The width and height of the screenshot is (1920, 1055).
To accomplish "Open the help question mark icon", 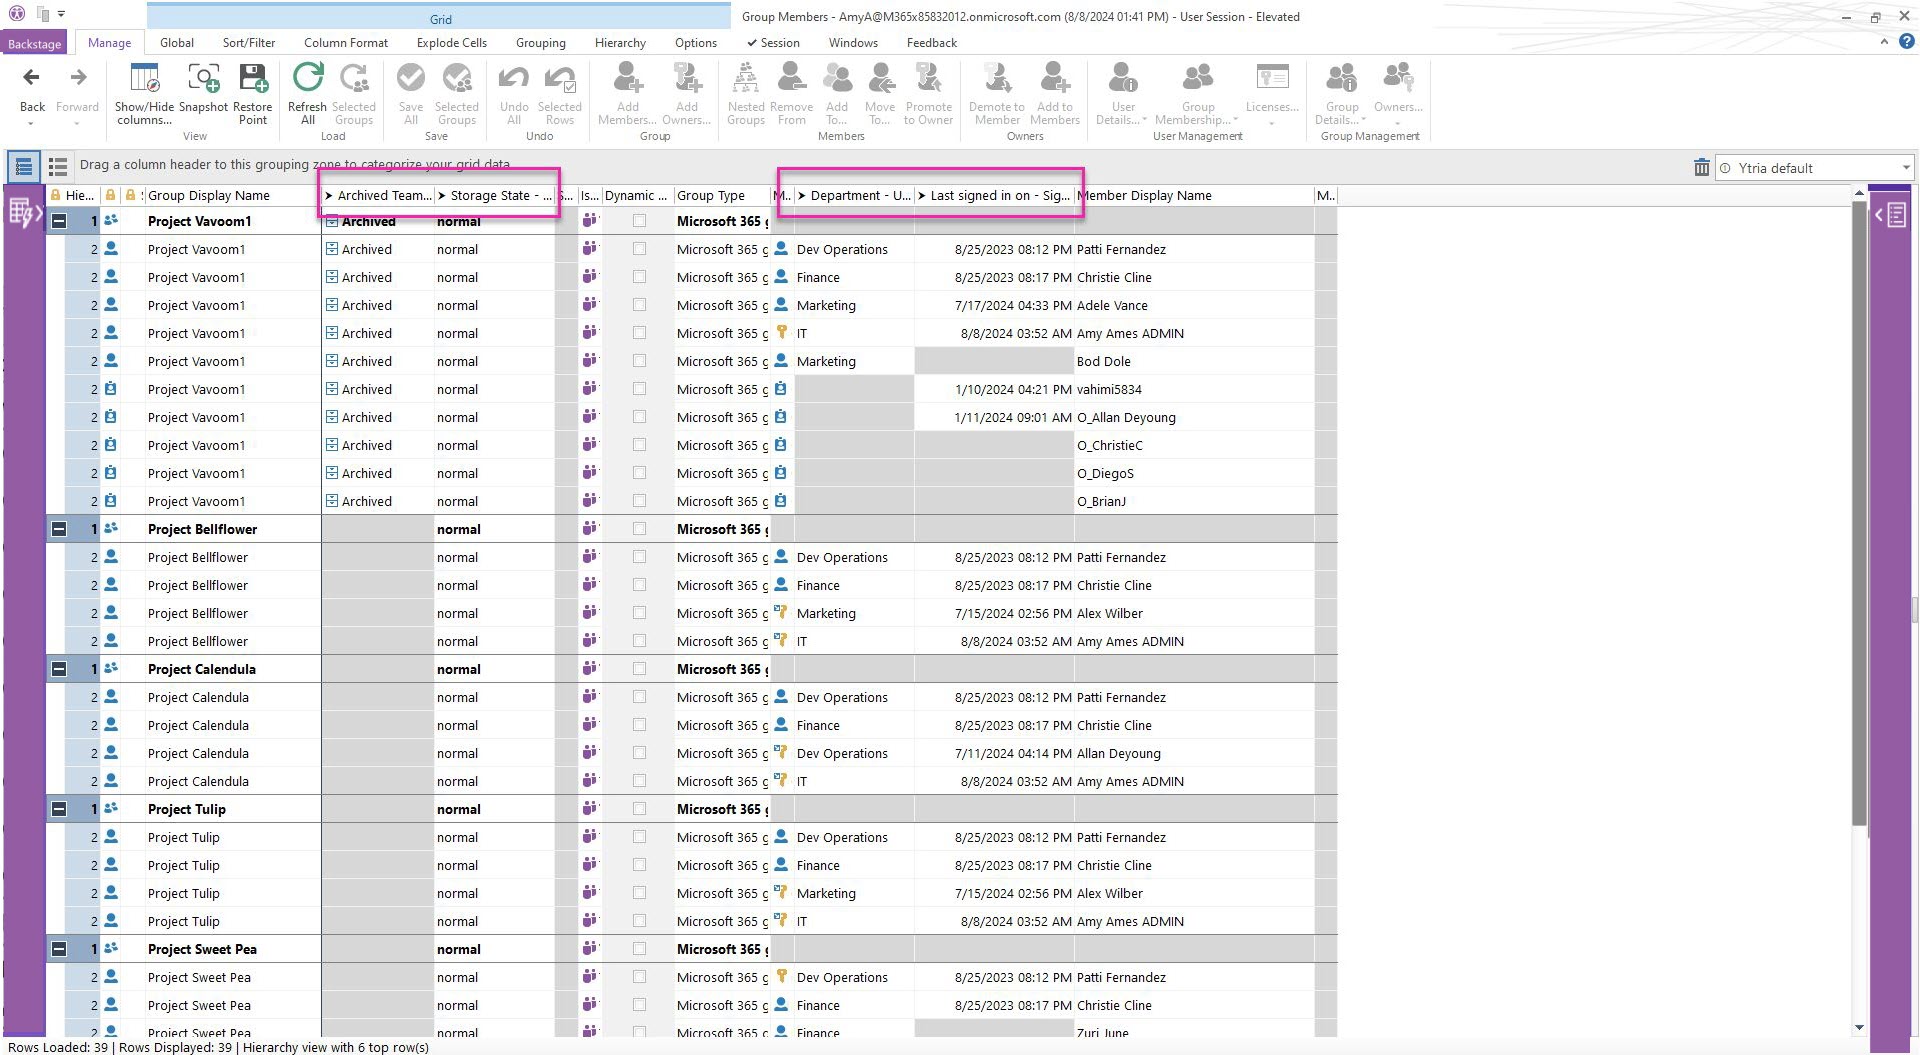I will pos(1906,42).
